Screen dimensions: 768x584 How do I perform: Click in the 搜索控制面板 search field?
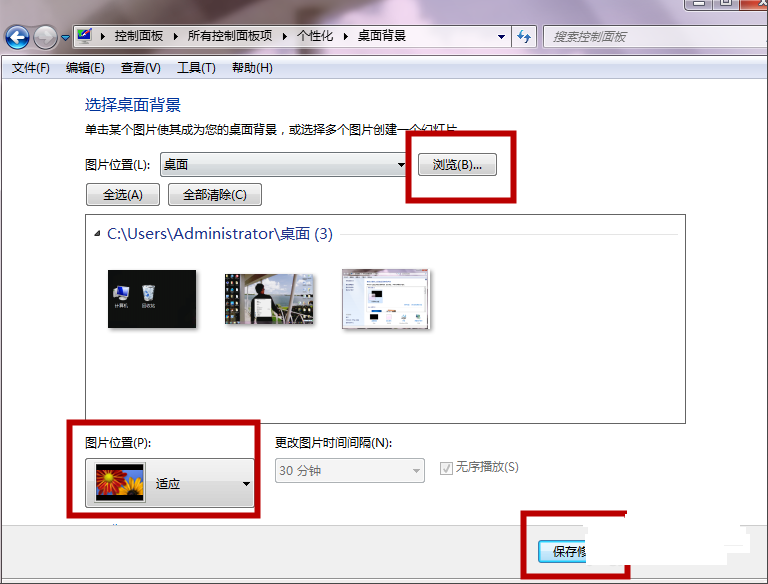pos(640,37)
